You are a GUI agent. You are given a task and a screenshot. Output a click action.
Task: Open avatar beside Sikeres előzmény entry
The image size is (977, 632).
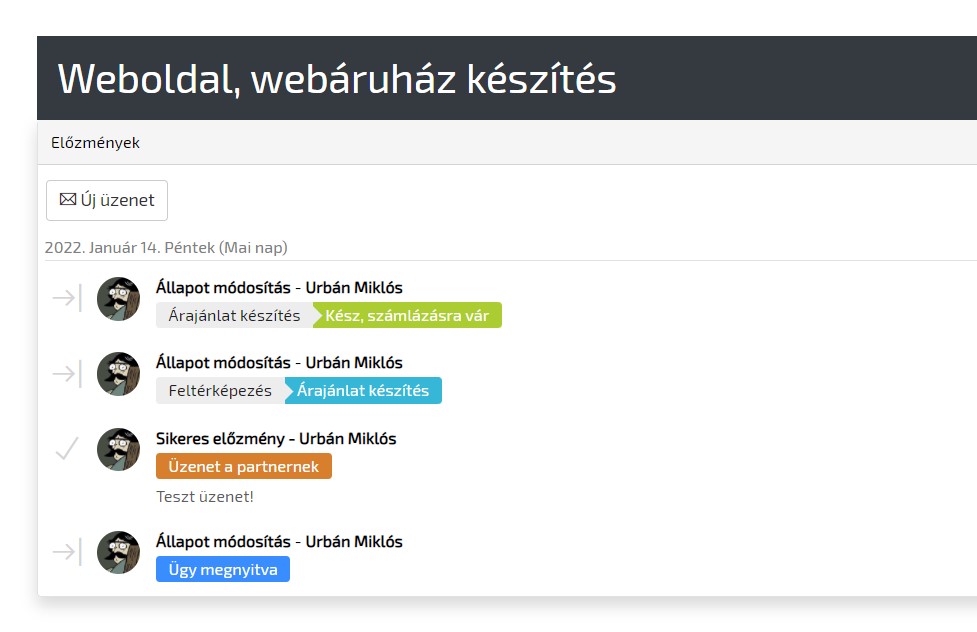point(118,450)
